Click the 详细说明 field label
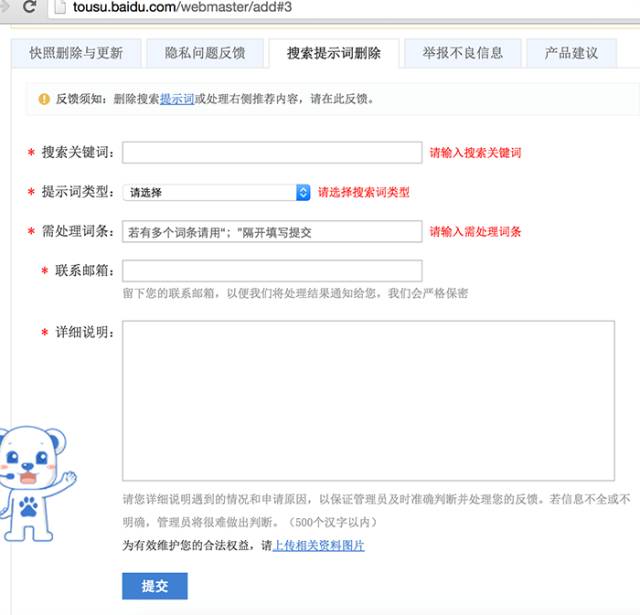The image size is (640, 615). (85, 332)
